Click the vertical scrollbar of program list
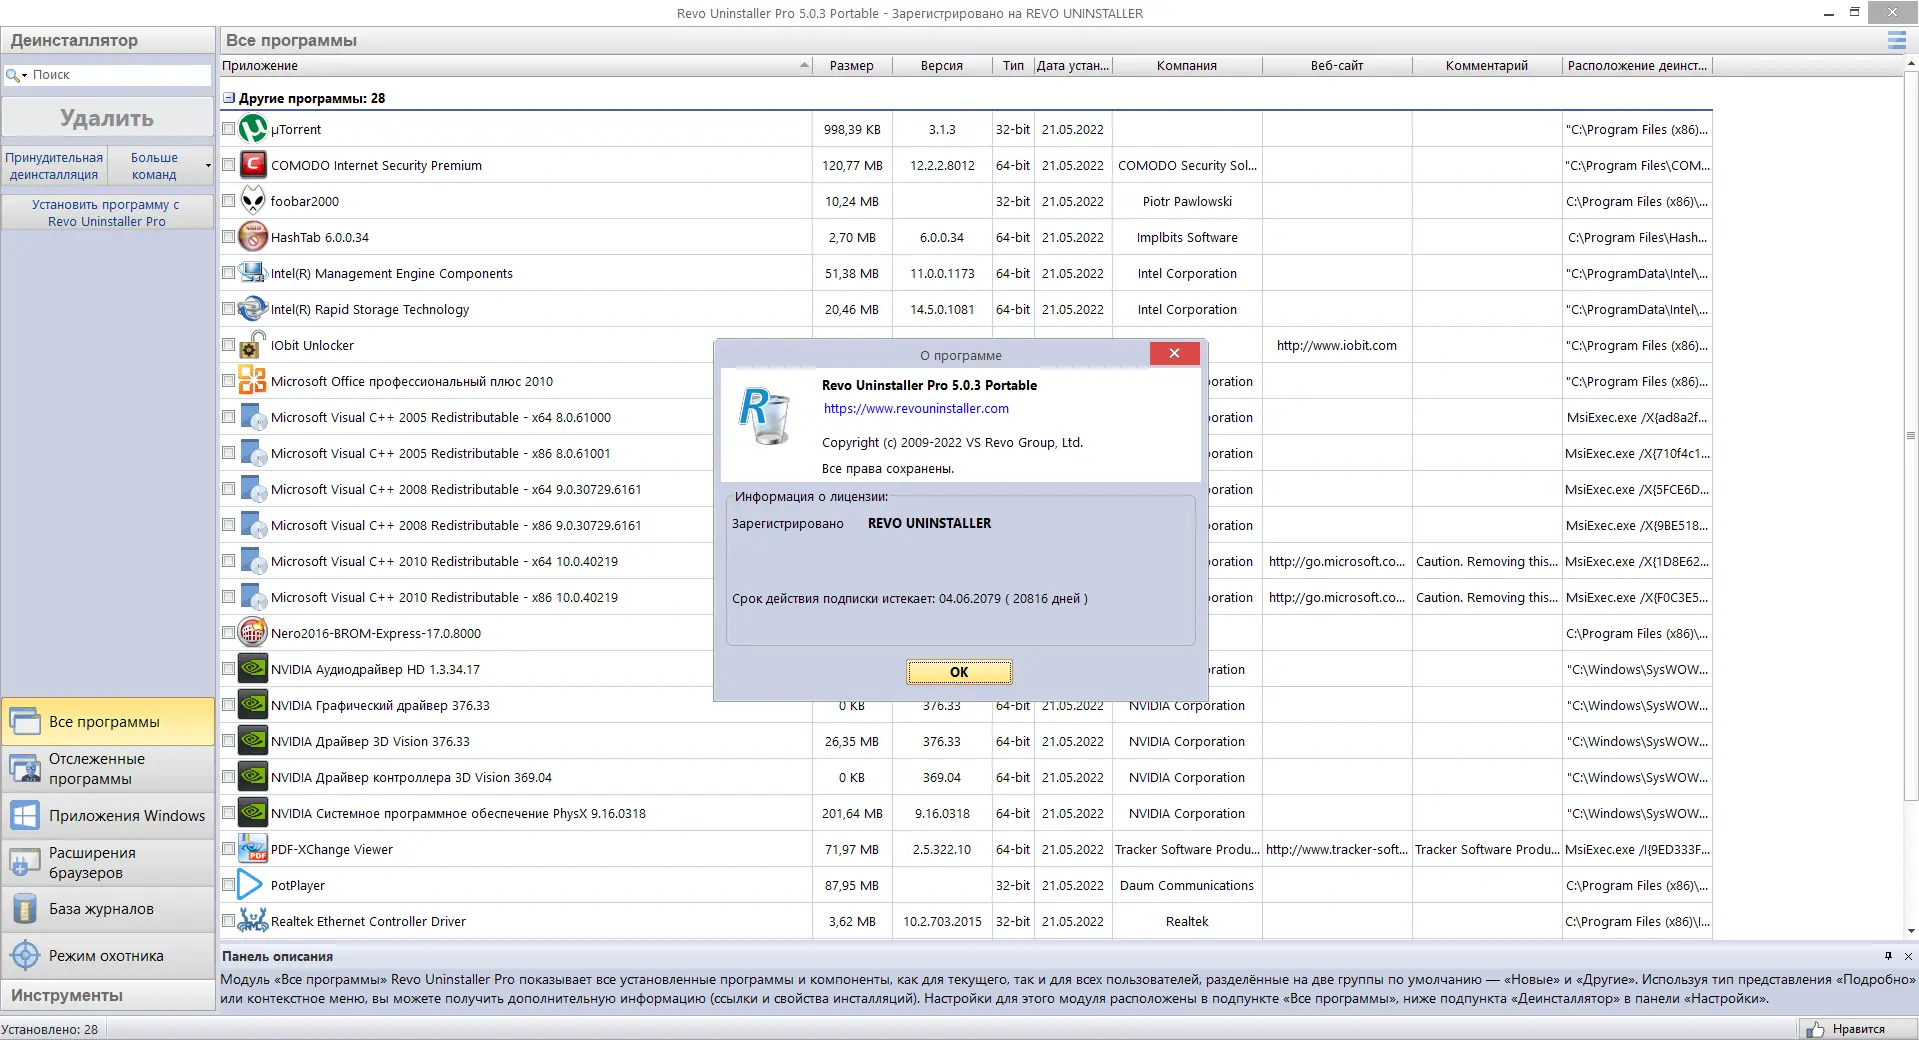Screen dimensions: 1919x1040 1910,436
